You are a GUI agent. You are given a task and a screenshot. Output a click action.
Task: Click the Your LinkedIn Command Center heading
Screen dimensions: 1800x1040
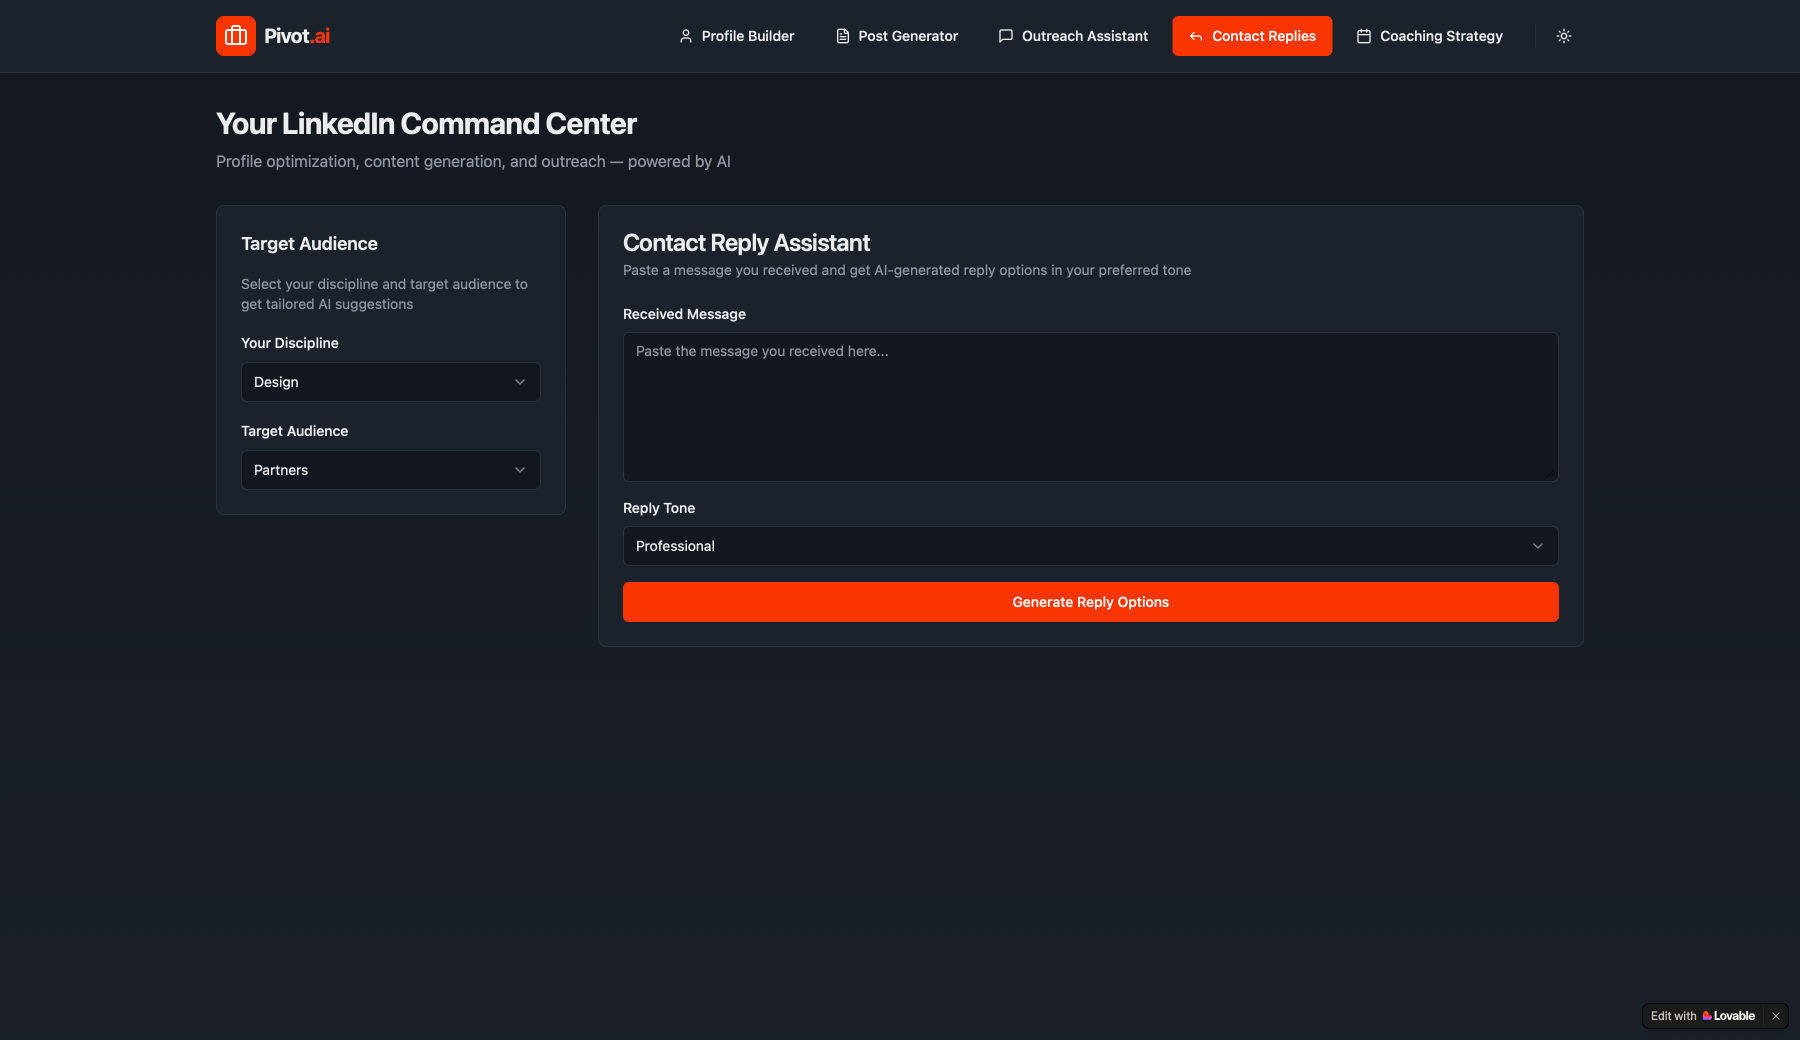[x=426, y=124]
